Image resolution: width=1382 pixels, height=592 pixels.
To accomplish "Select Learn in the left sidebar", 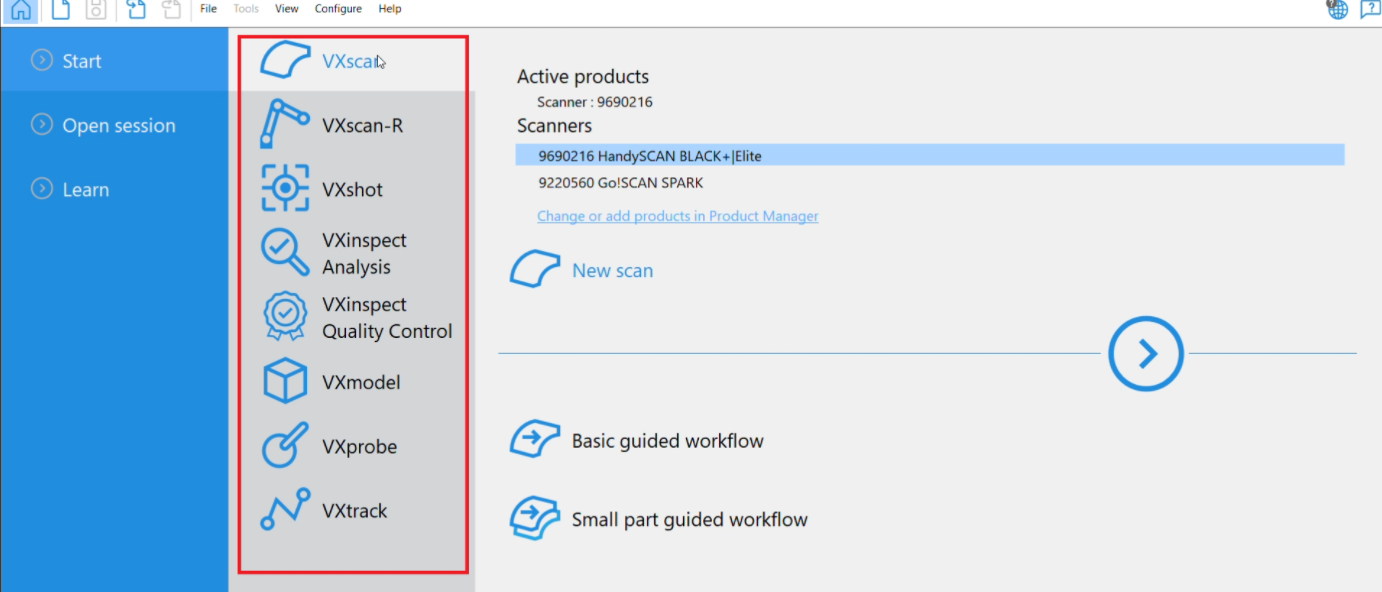I will [114, 189].
